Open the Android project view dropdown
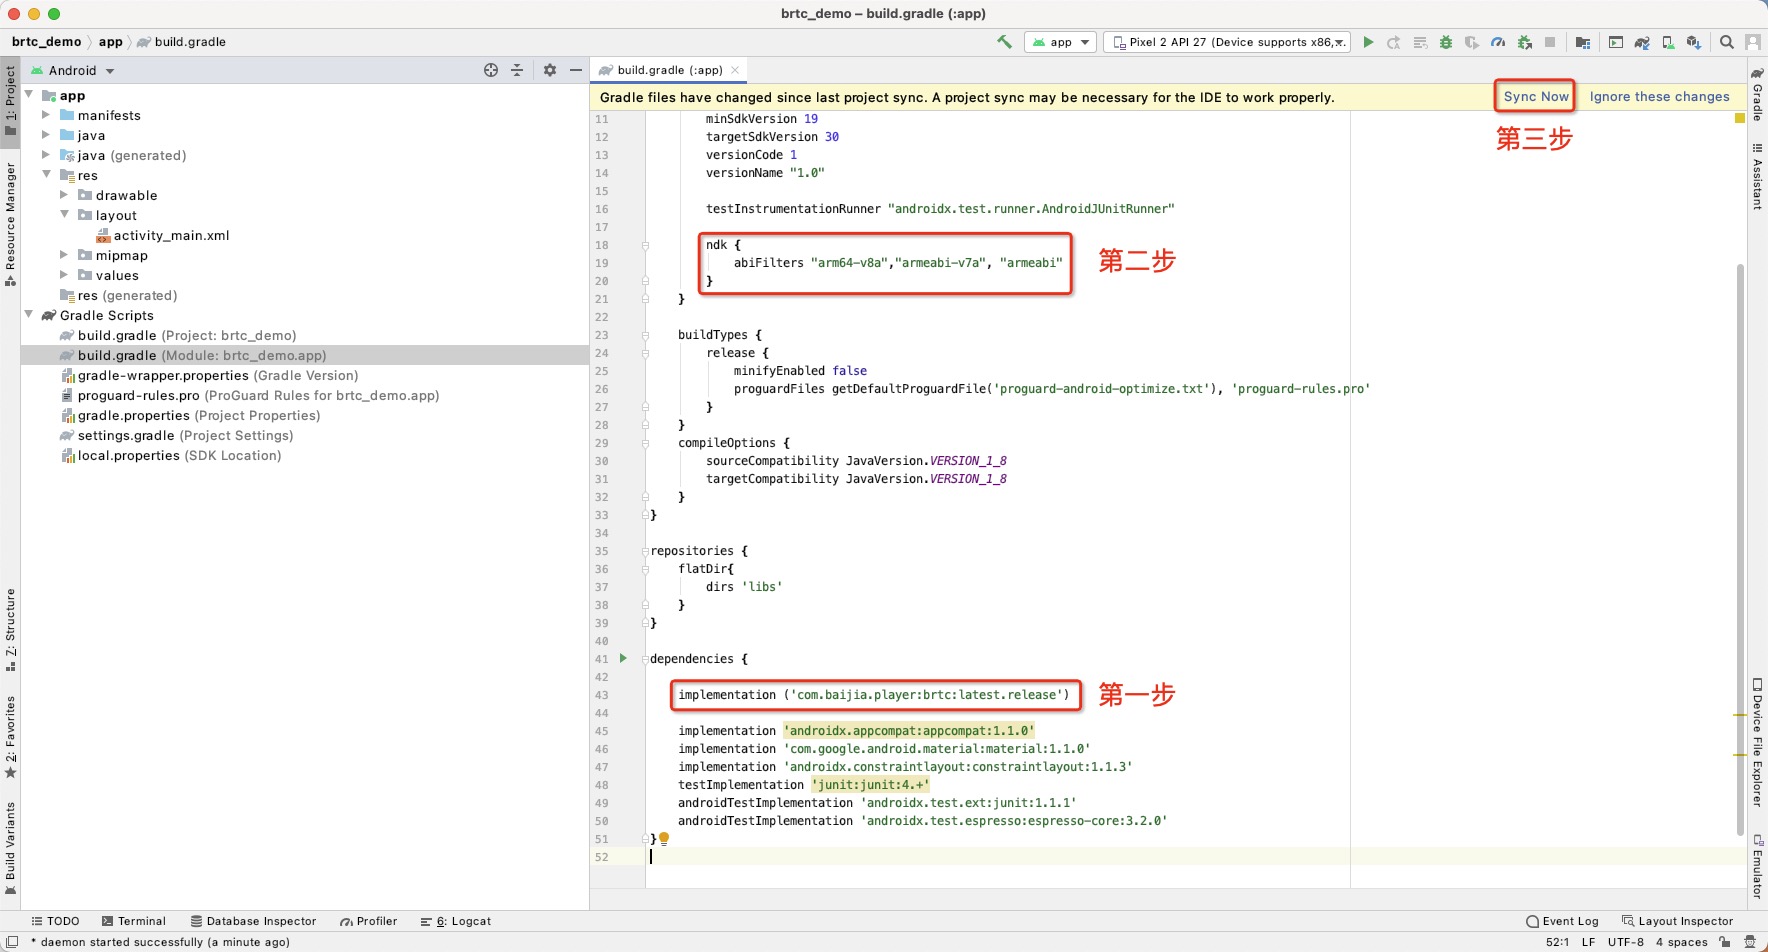The height and width of the screenshot is (952, 1768). point(73,70)
